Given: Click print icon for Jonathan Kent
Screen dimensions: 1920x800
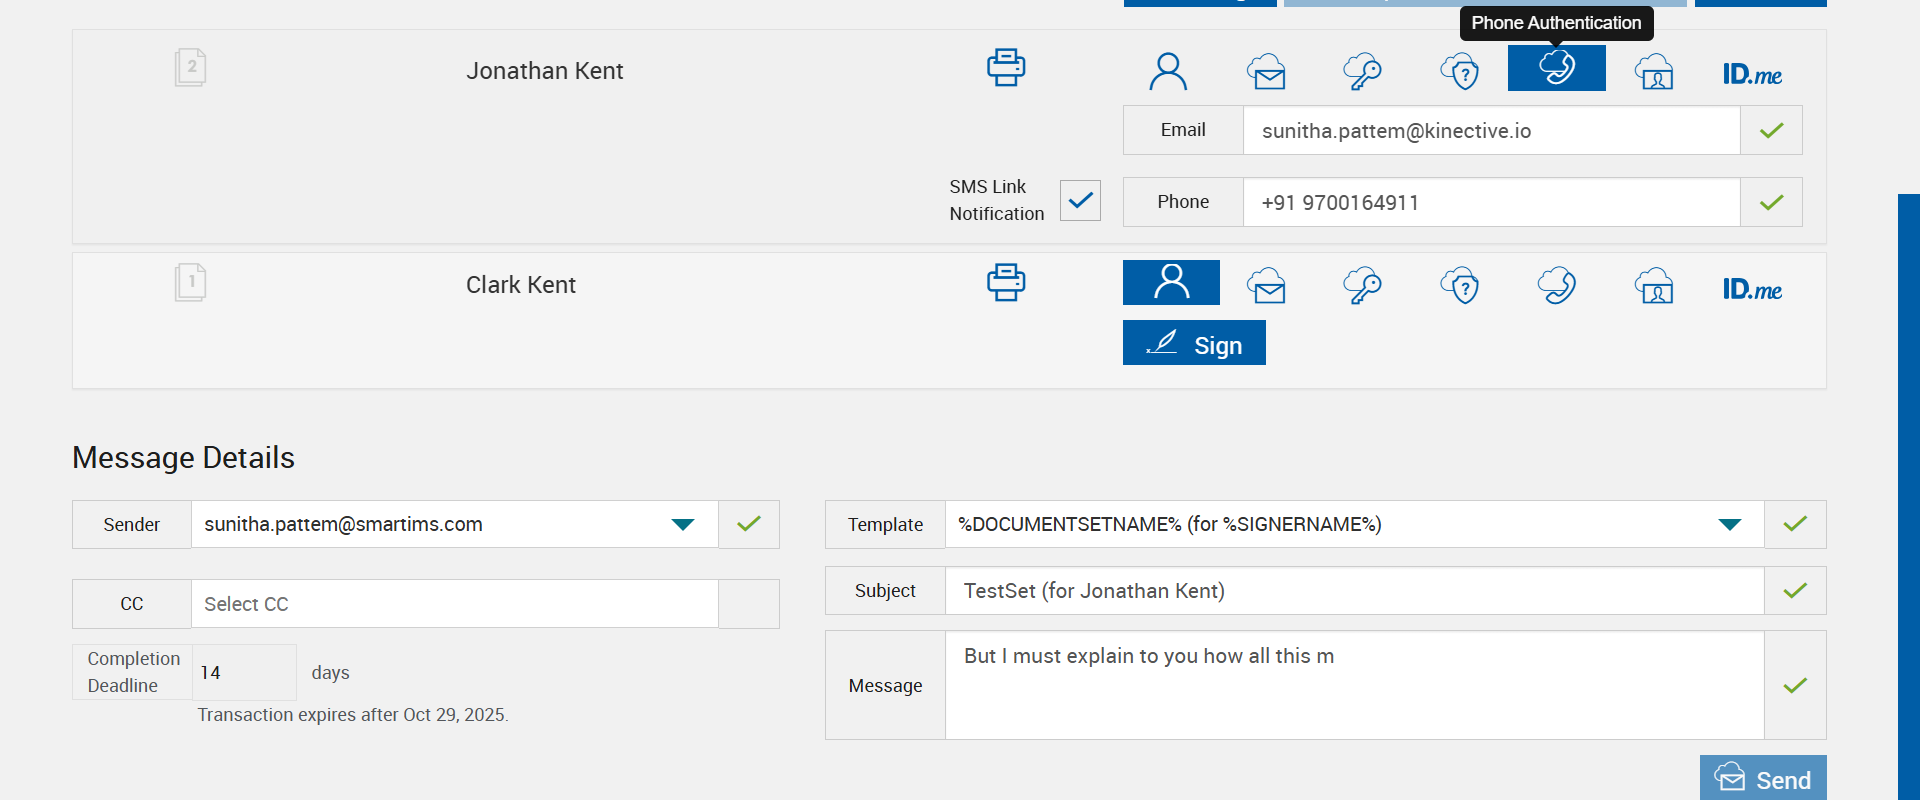Looking at the screenshot, I should (1006, 68).
